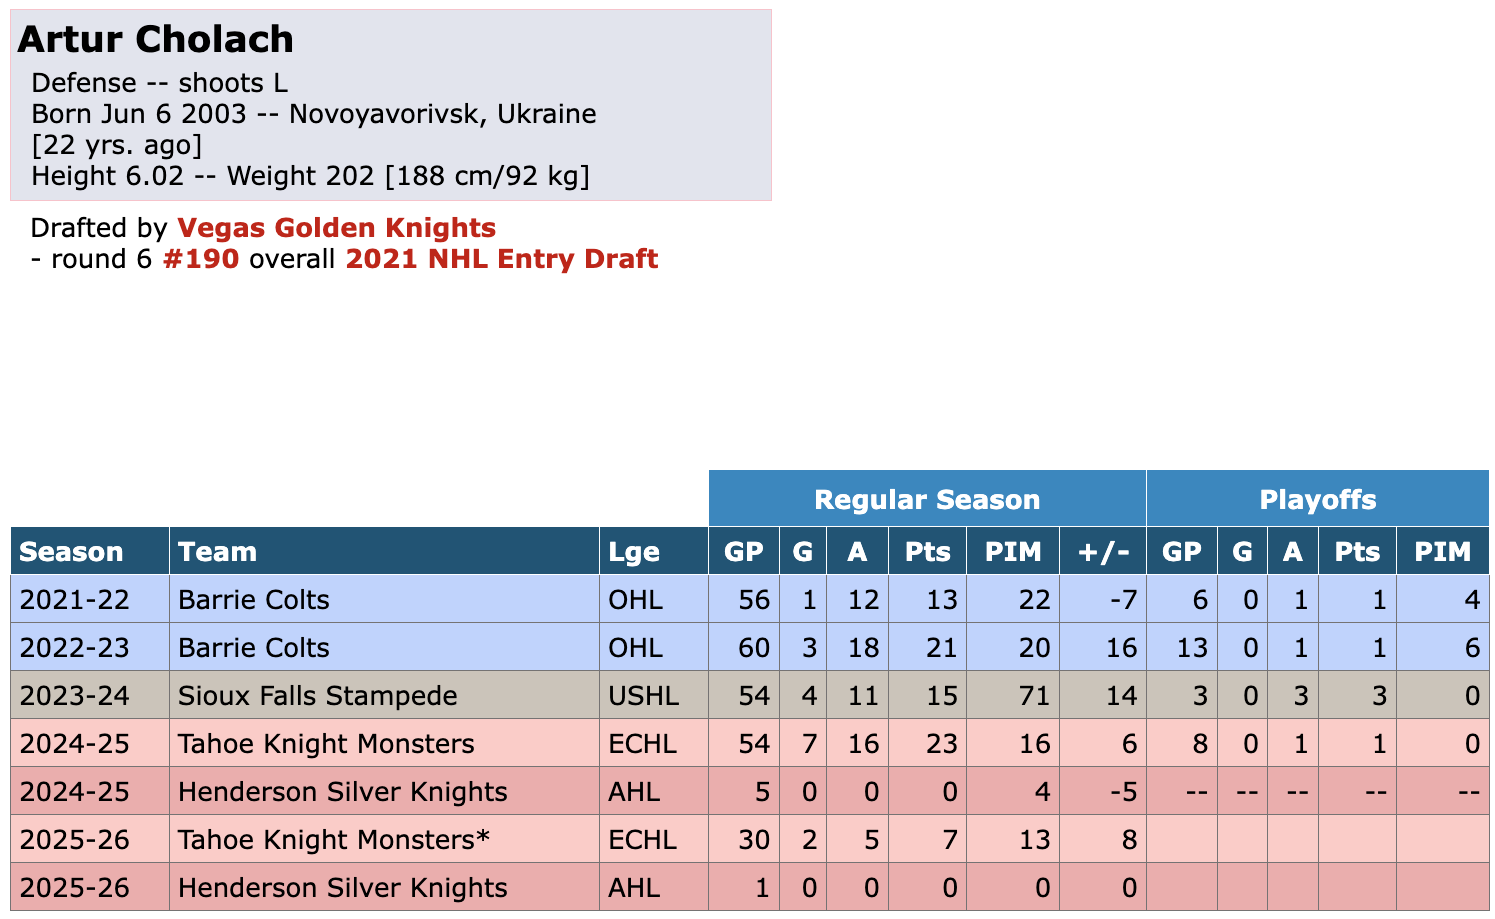1495x919 pixels.
Task: Open Barrie Colts in the 2022-23 row
Action: tap(254, 648)
